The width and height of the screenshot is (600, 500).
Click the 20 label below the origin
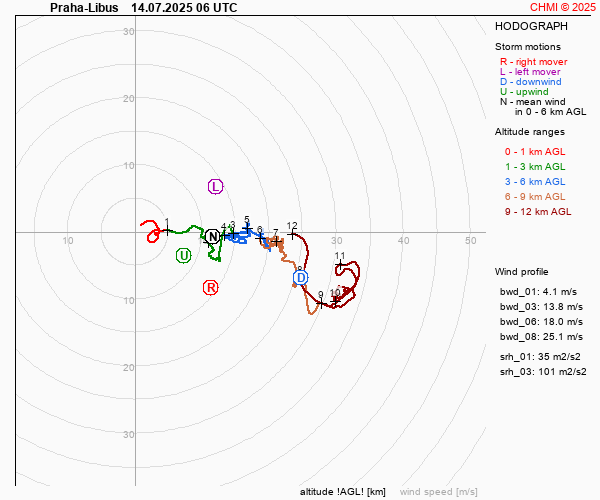pos(129,367)
